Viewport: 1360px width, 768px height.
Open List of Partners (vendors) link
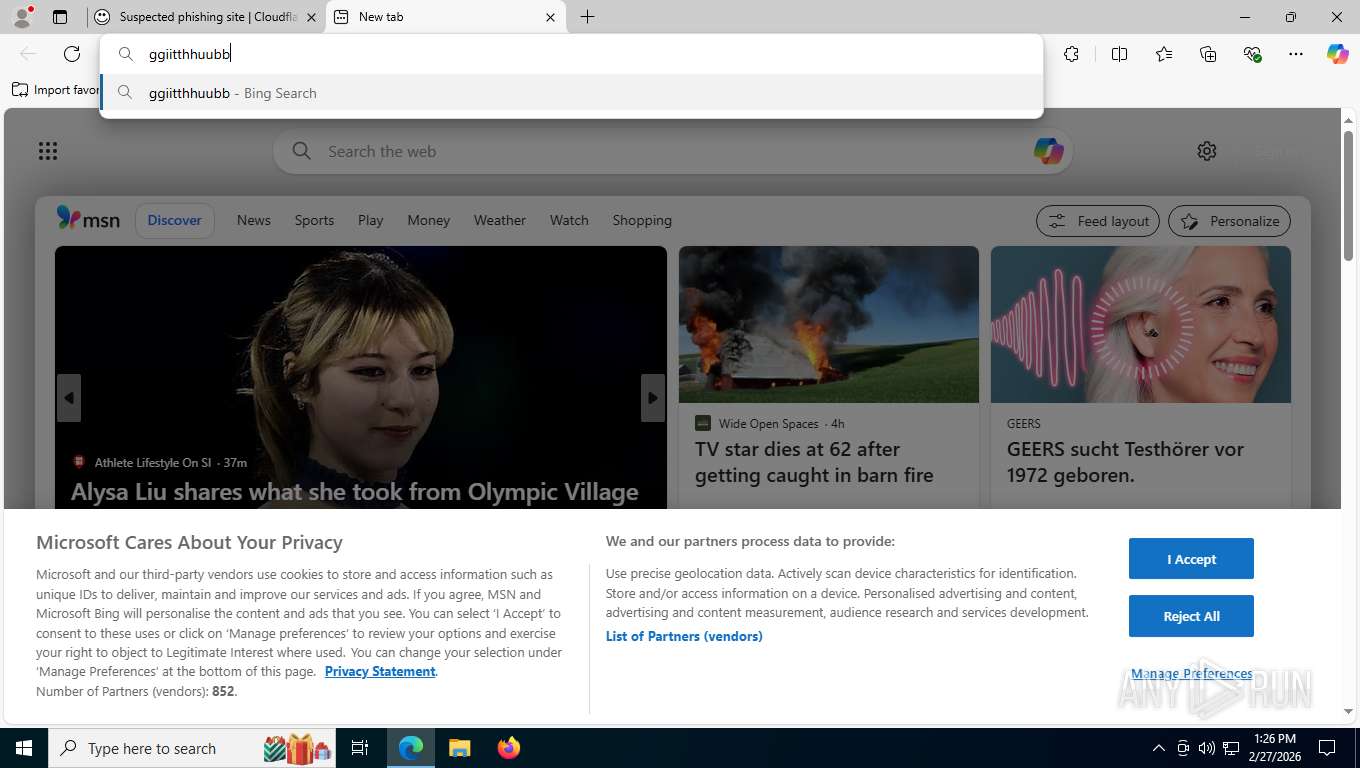tap(684, 636)
